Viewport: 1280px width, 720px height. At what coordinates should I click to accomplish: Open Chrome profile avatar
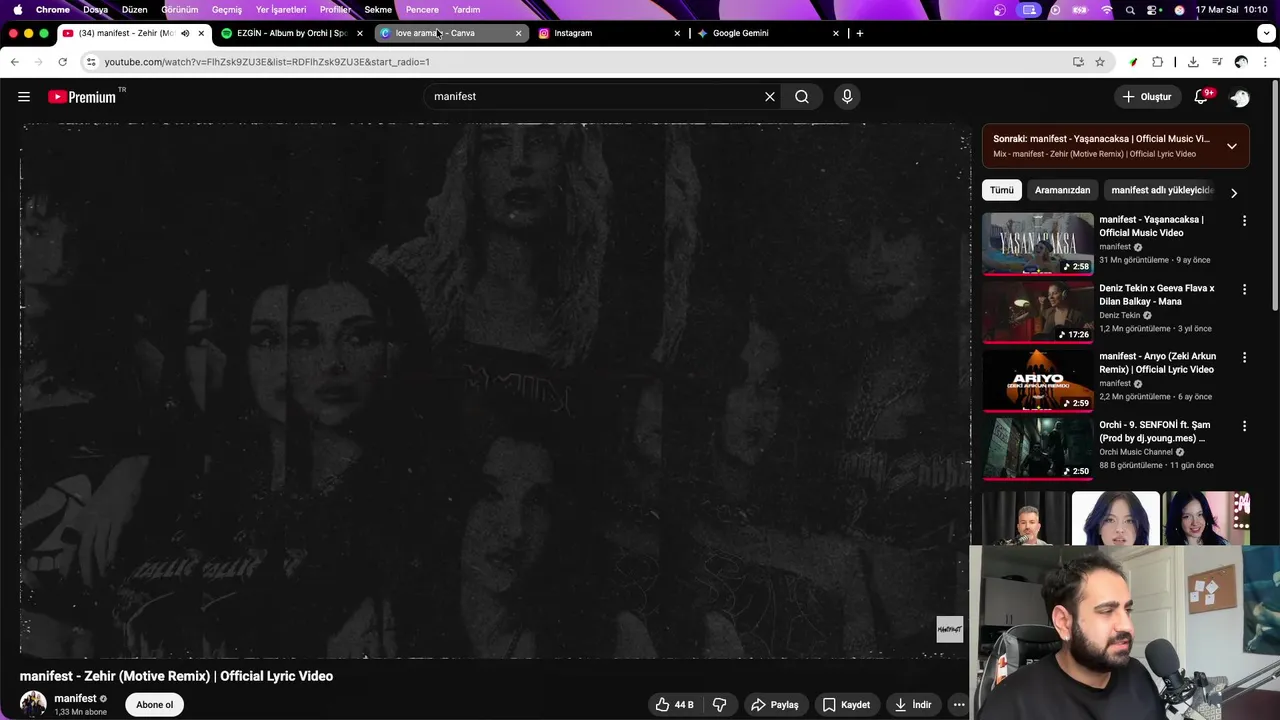tap(1241, 62)
